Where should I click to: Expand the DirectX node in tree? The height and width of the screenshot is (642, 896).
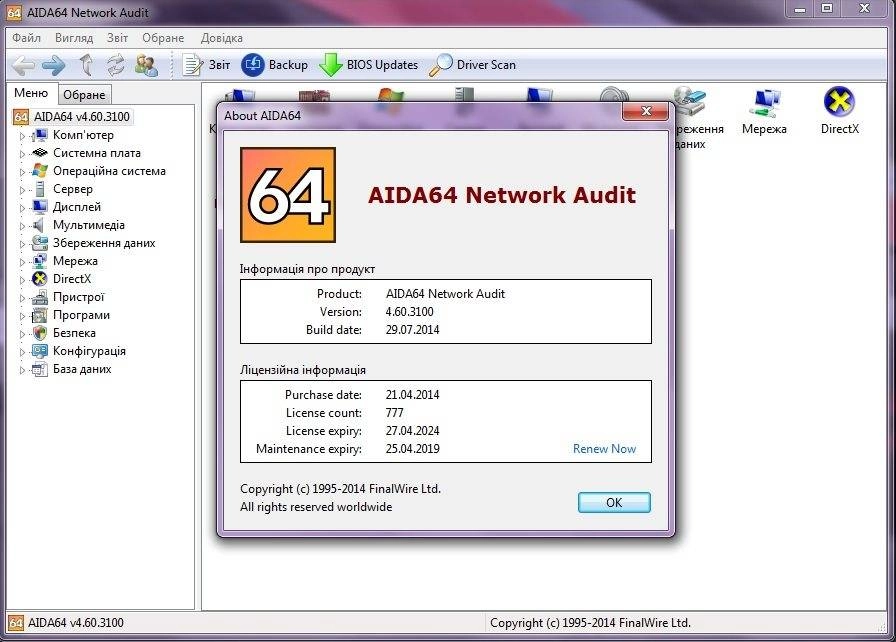(22, 280)
